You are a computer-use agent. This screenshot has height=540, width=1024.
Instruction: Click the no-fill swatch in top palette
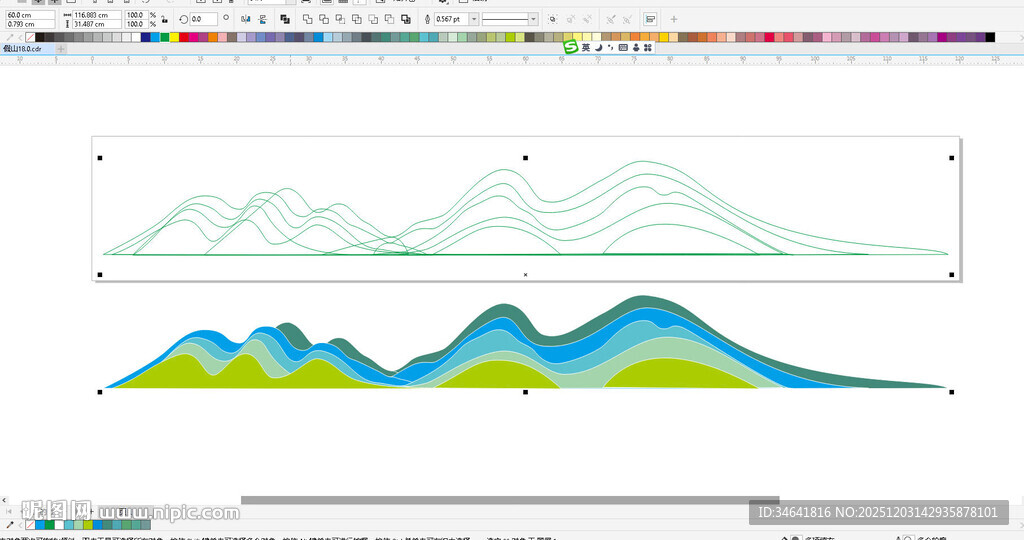pos(29,37)
